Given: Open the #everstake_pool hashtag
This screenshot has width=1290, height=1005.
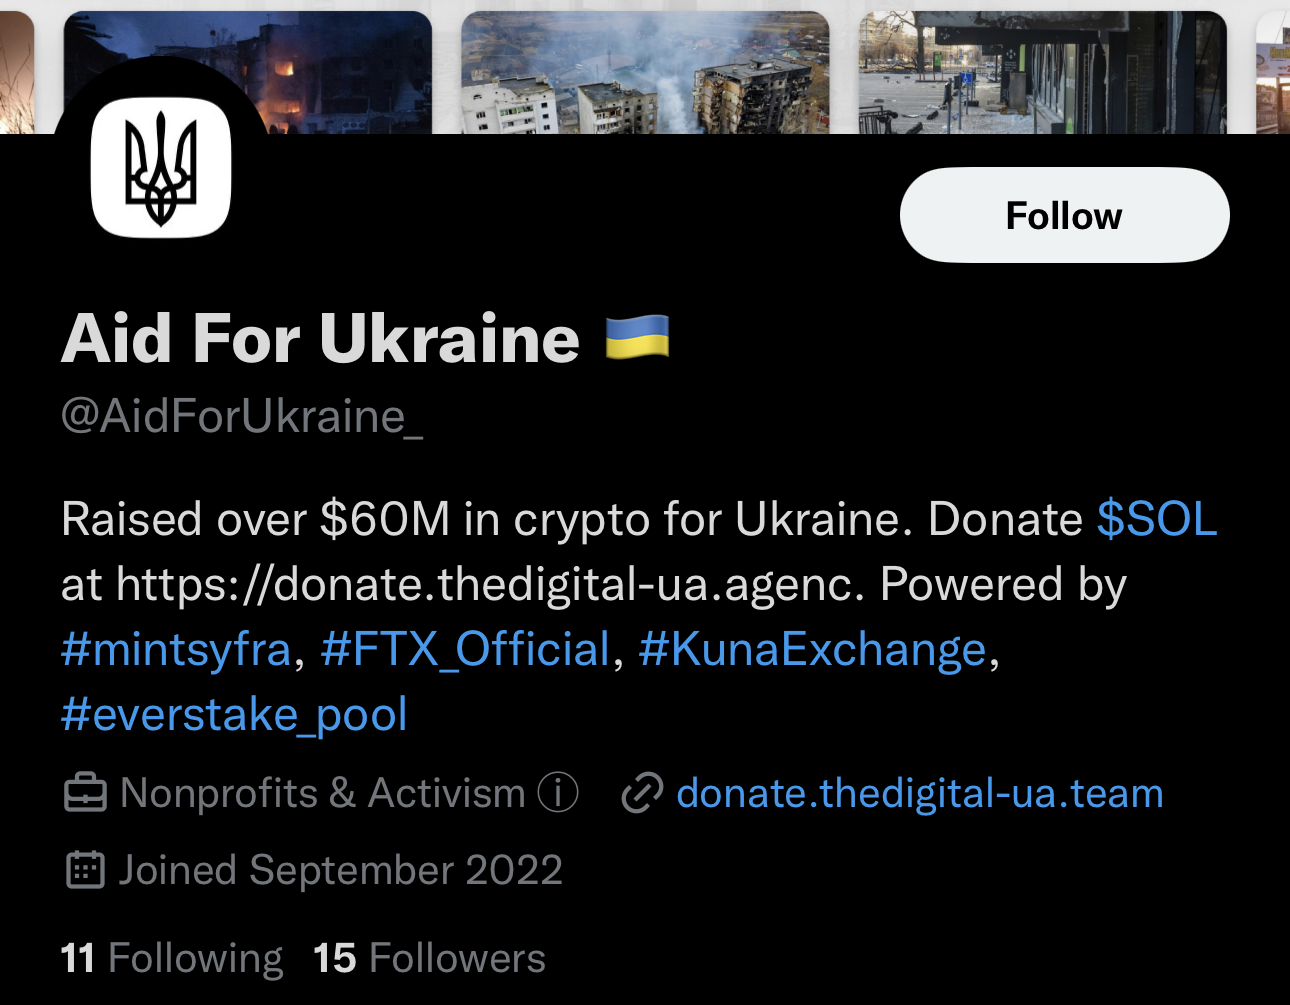Looking at the screenshot, I should click(233, 714).
